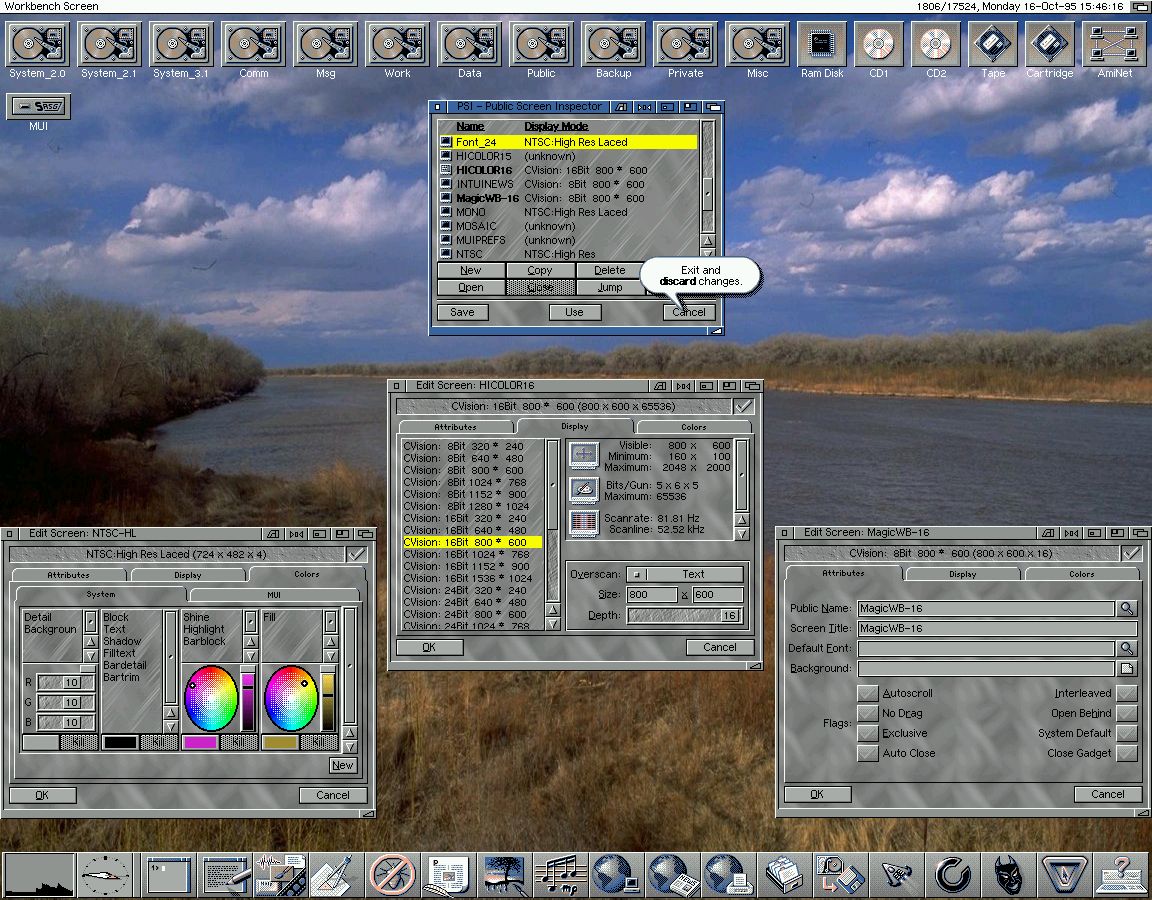The width and height of the screenshot is (1152, 900).
Task: Open the Overscan cycle selector showing Text
Action: tap(685, 574)
